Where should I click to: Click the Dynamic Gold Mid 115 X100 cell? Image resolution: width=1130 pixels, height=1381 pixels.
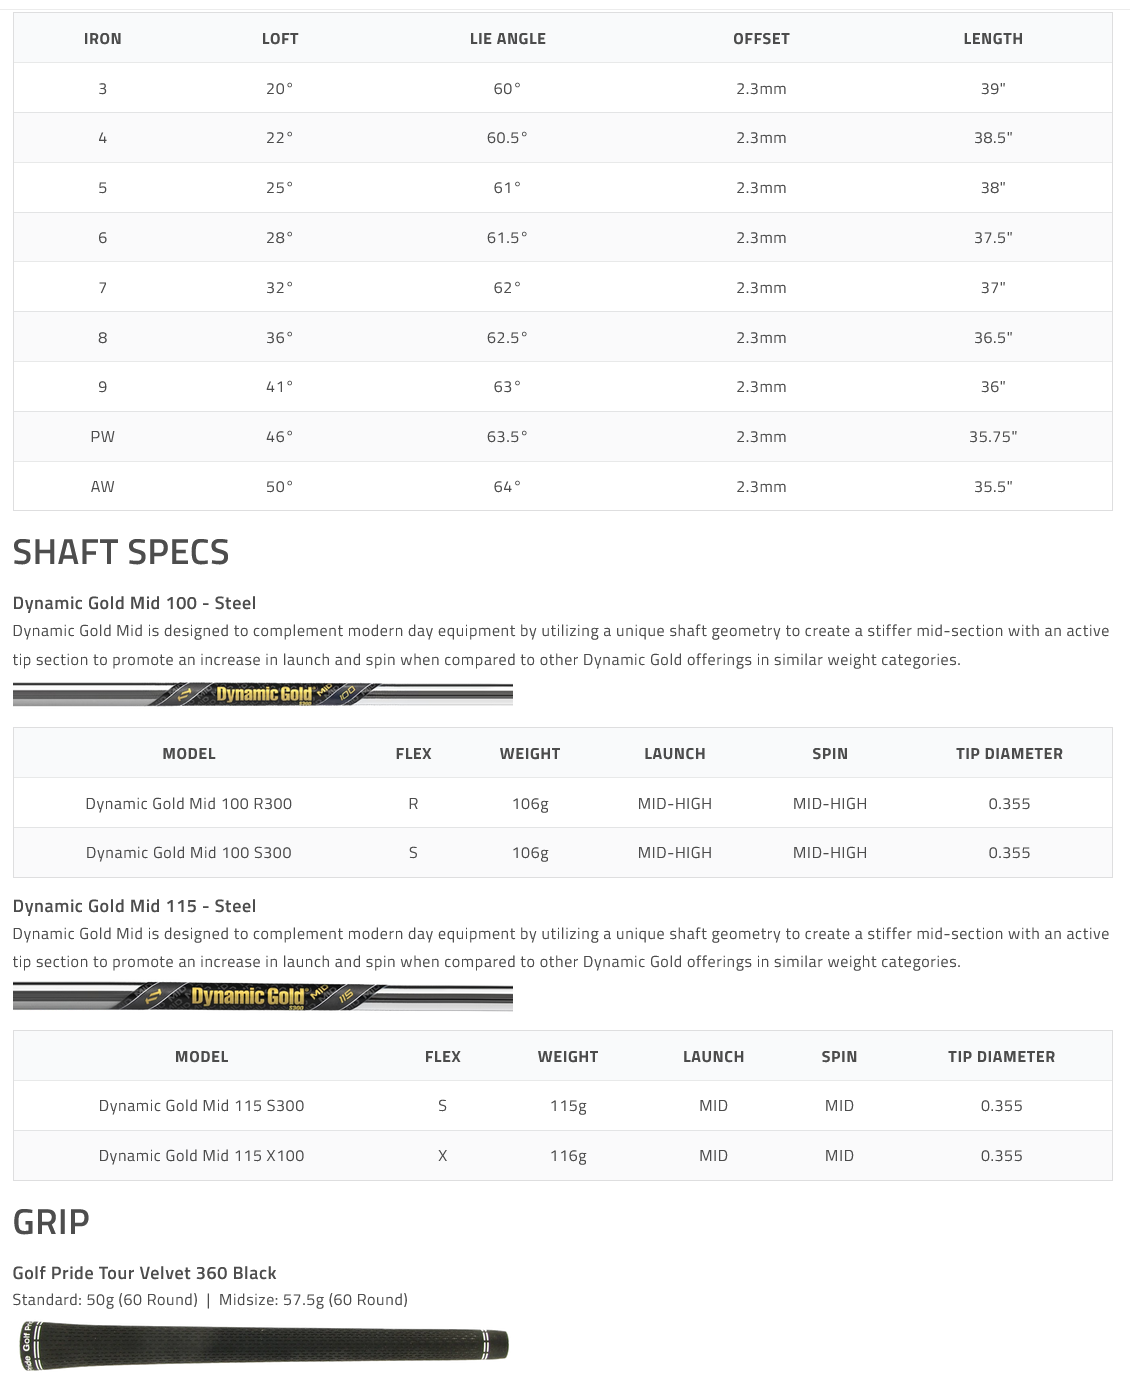[x=201, y=1156]
